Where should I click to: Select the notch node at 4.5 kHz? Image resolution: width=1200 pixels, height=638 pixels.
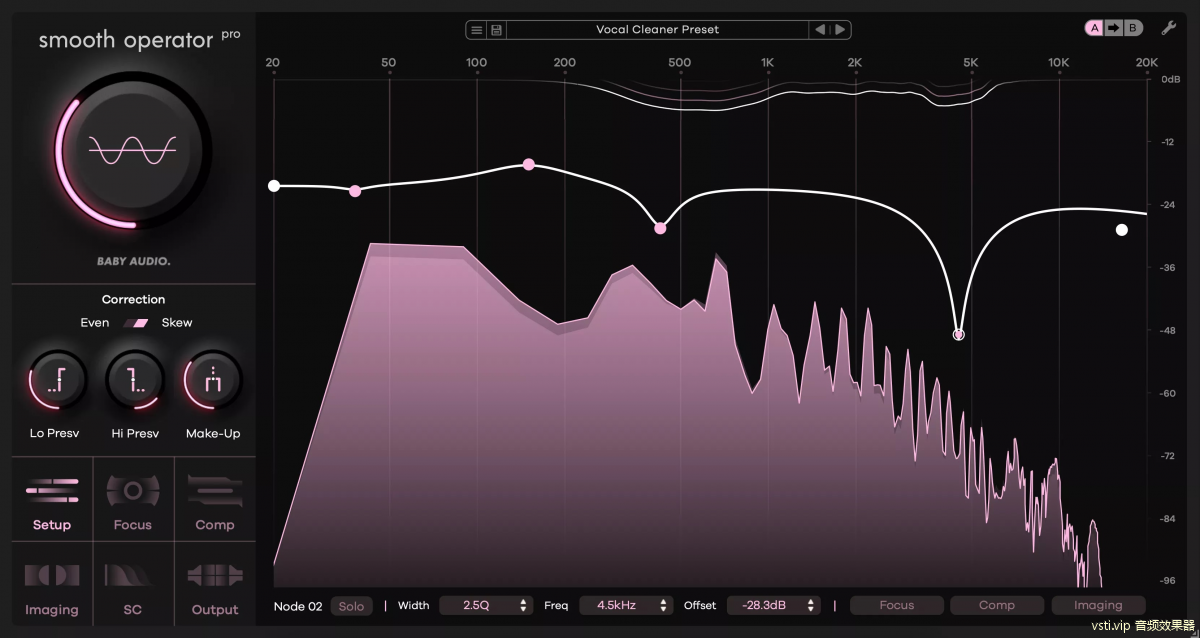959,334
